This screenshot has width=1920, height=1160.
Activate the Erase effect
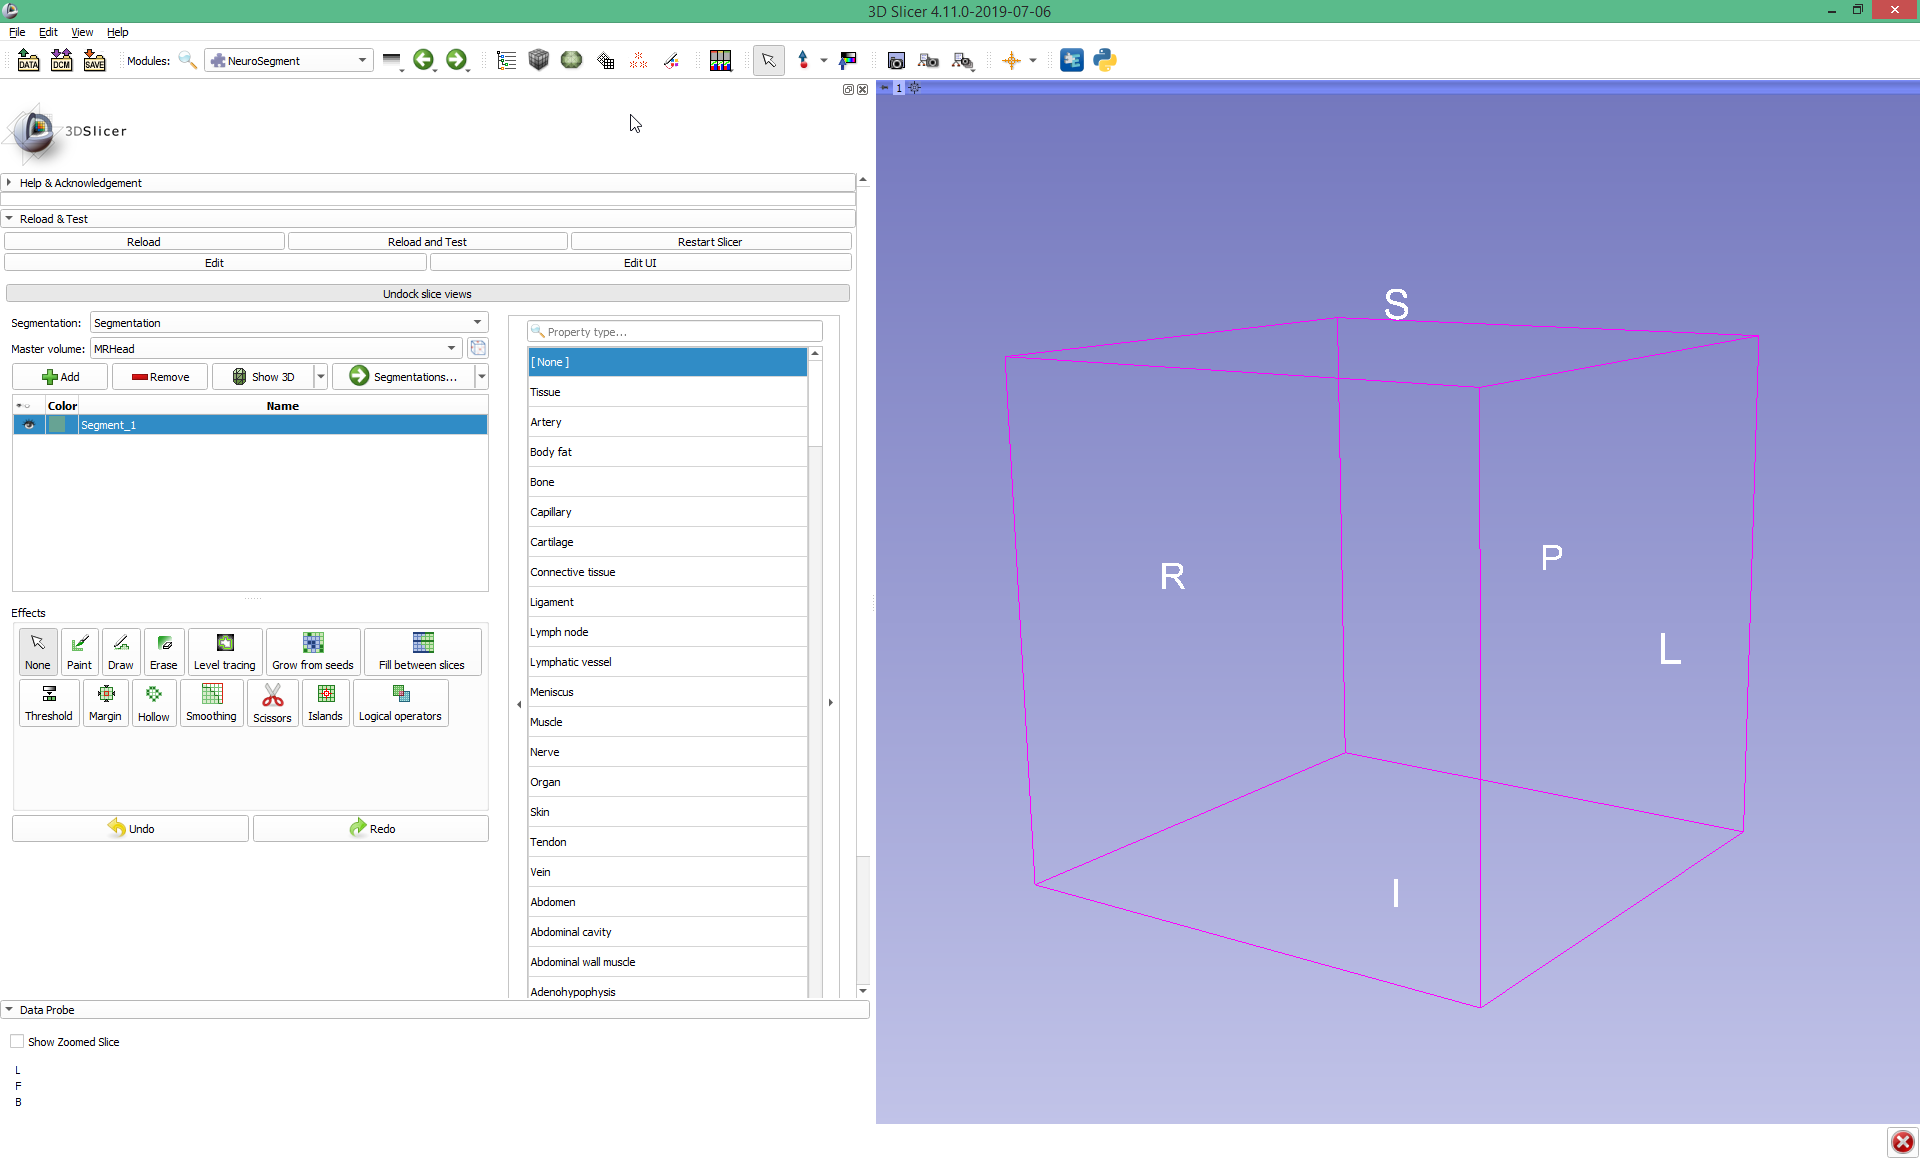coord(163,651)
